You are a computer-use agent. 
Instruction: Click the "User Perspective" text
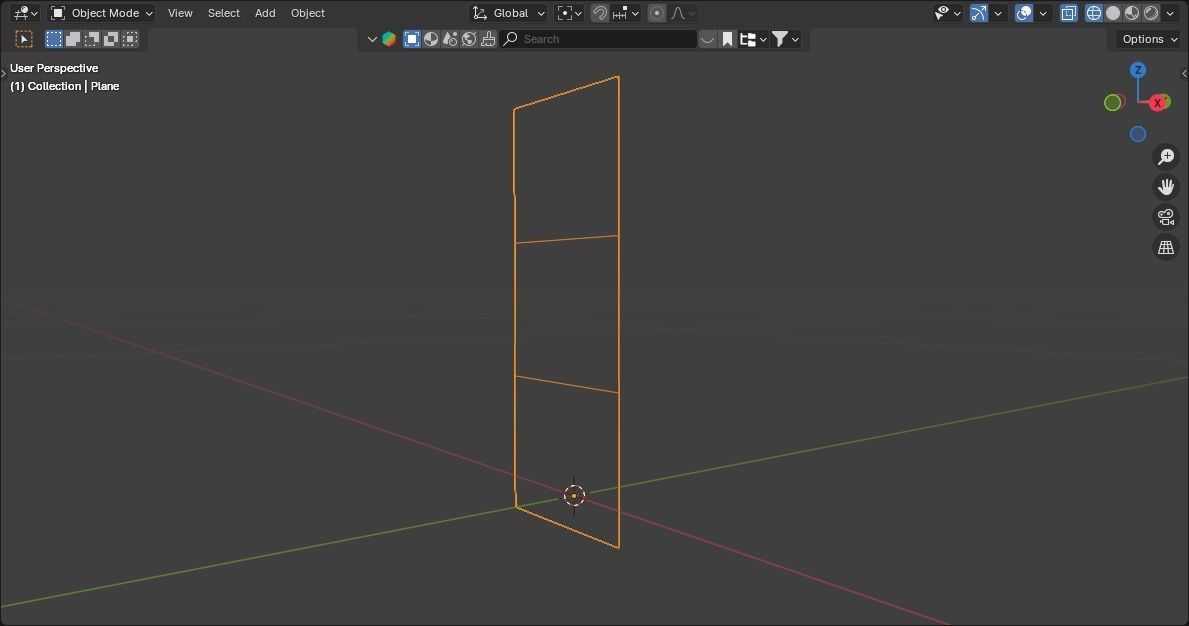(54, 68)
